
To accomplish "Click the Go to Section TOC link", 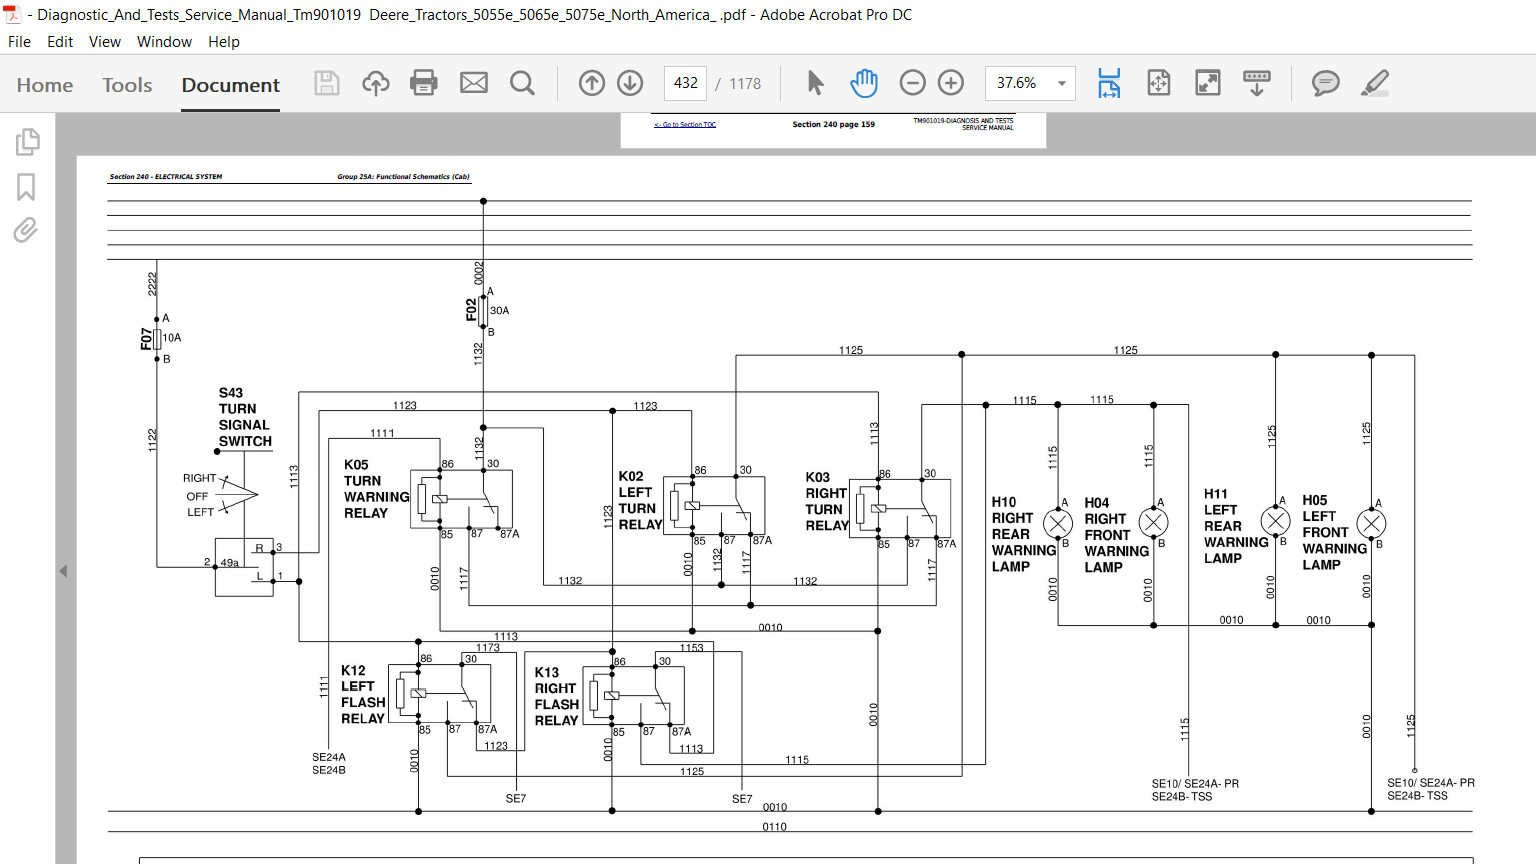I will (685, 125).
